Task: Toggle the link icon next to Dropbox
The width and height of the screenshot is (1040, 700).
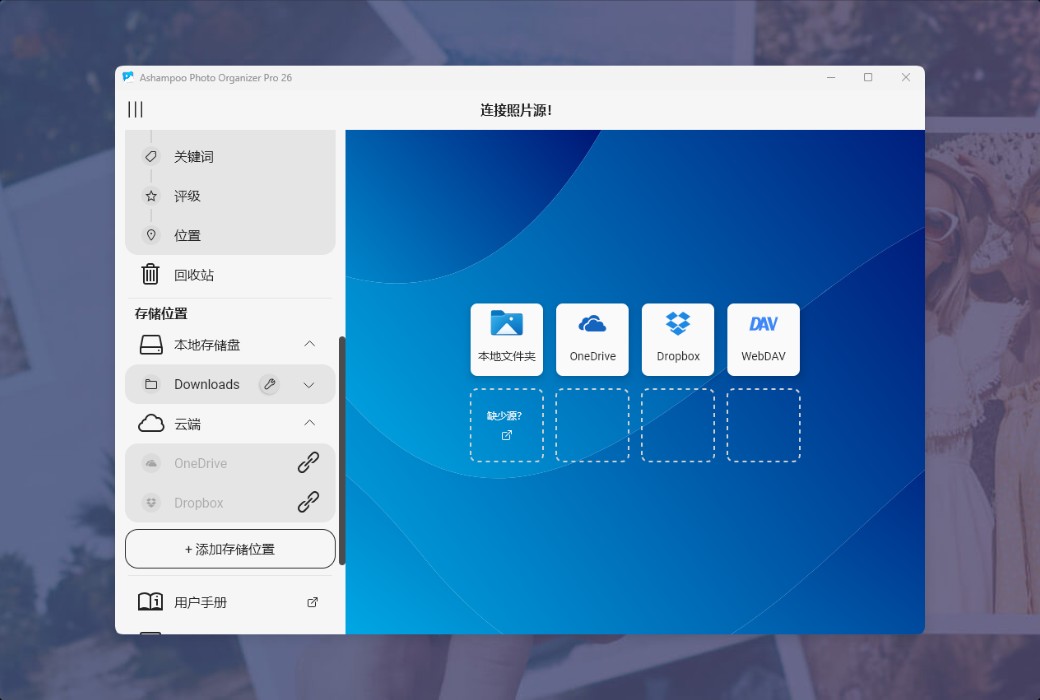Action: (307, 503)
